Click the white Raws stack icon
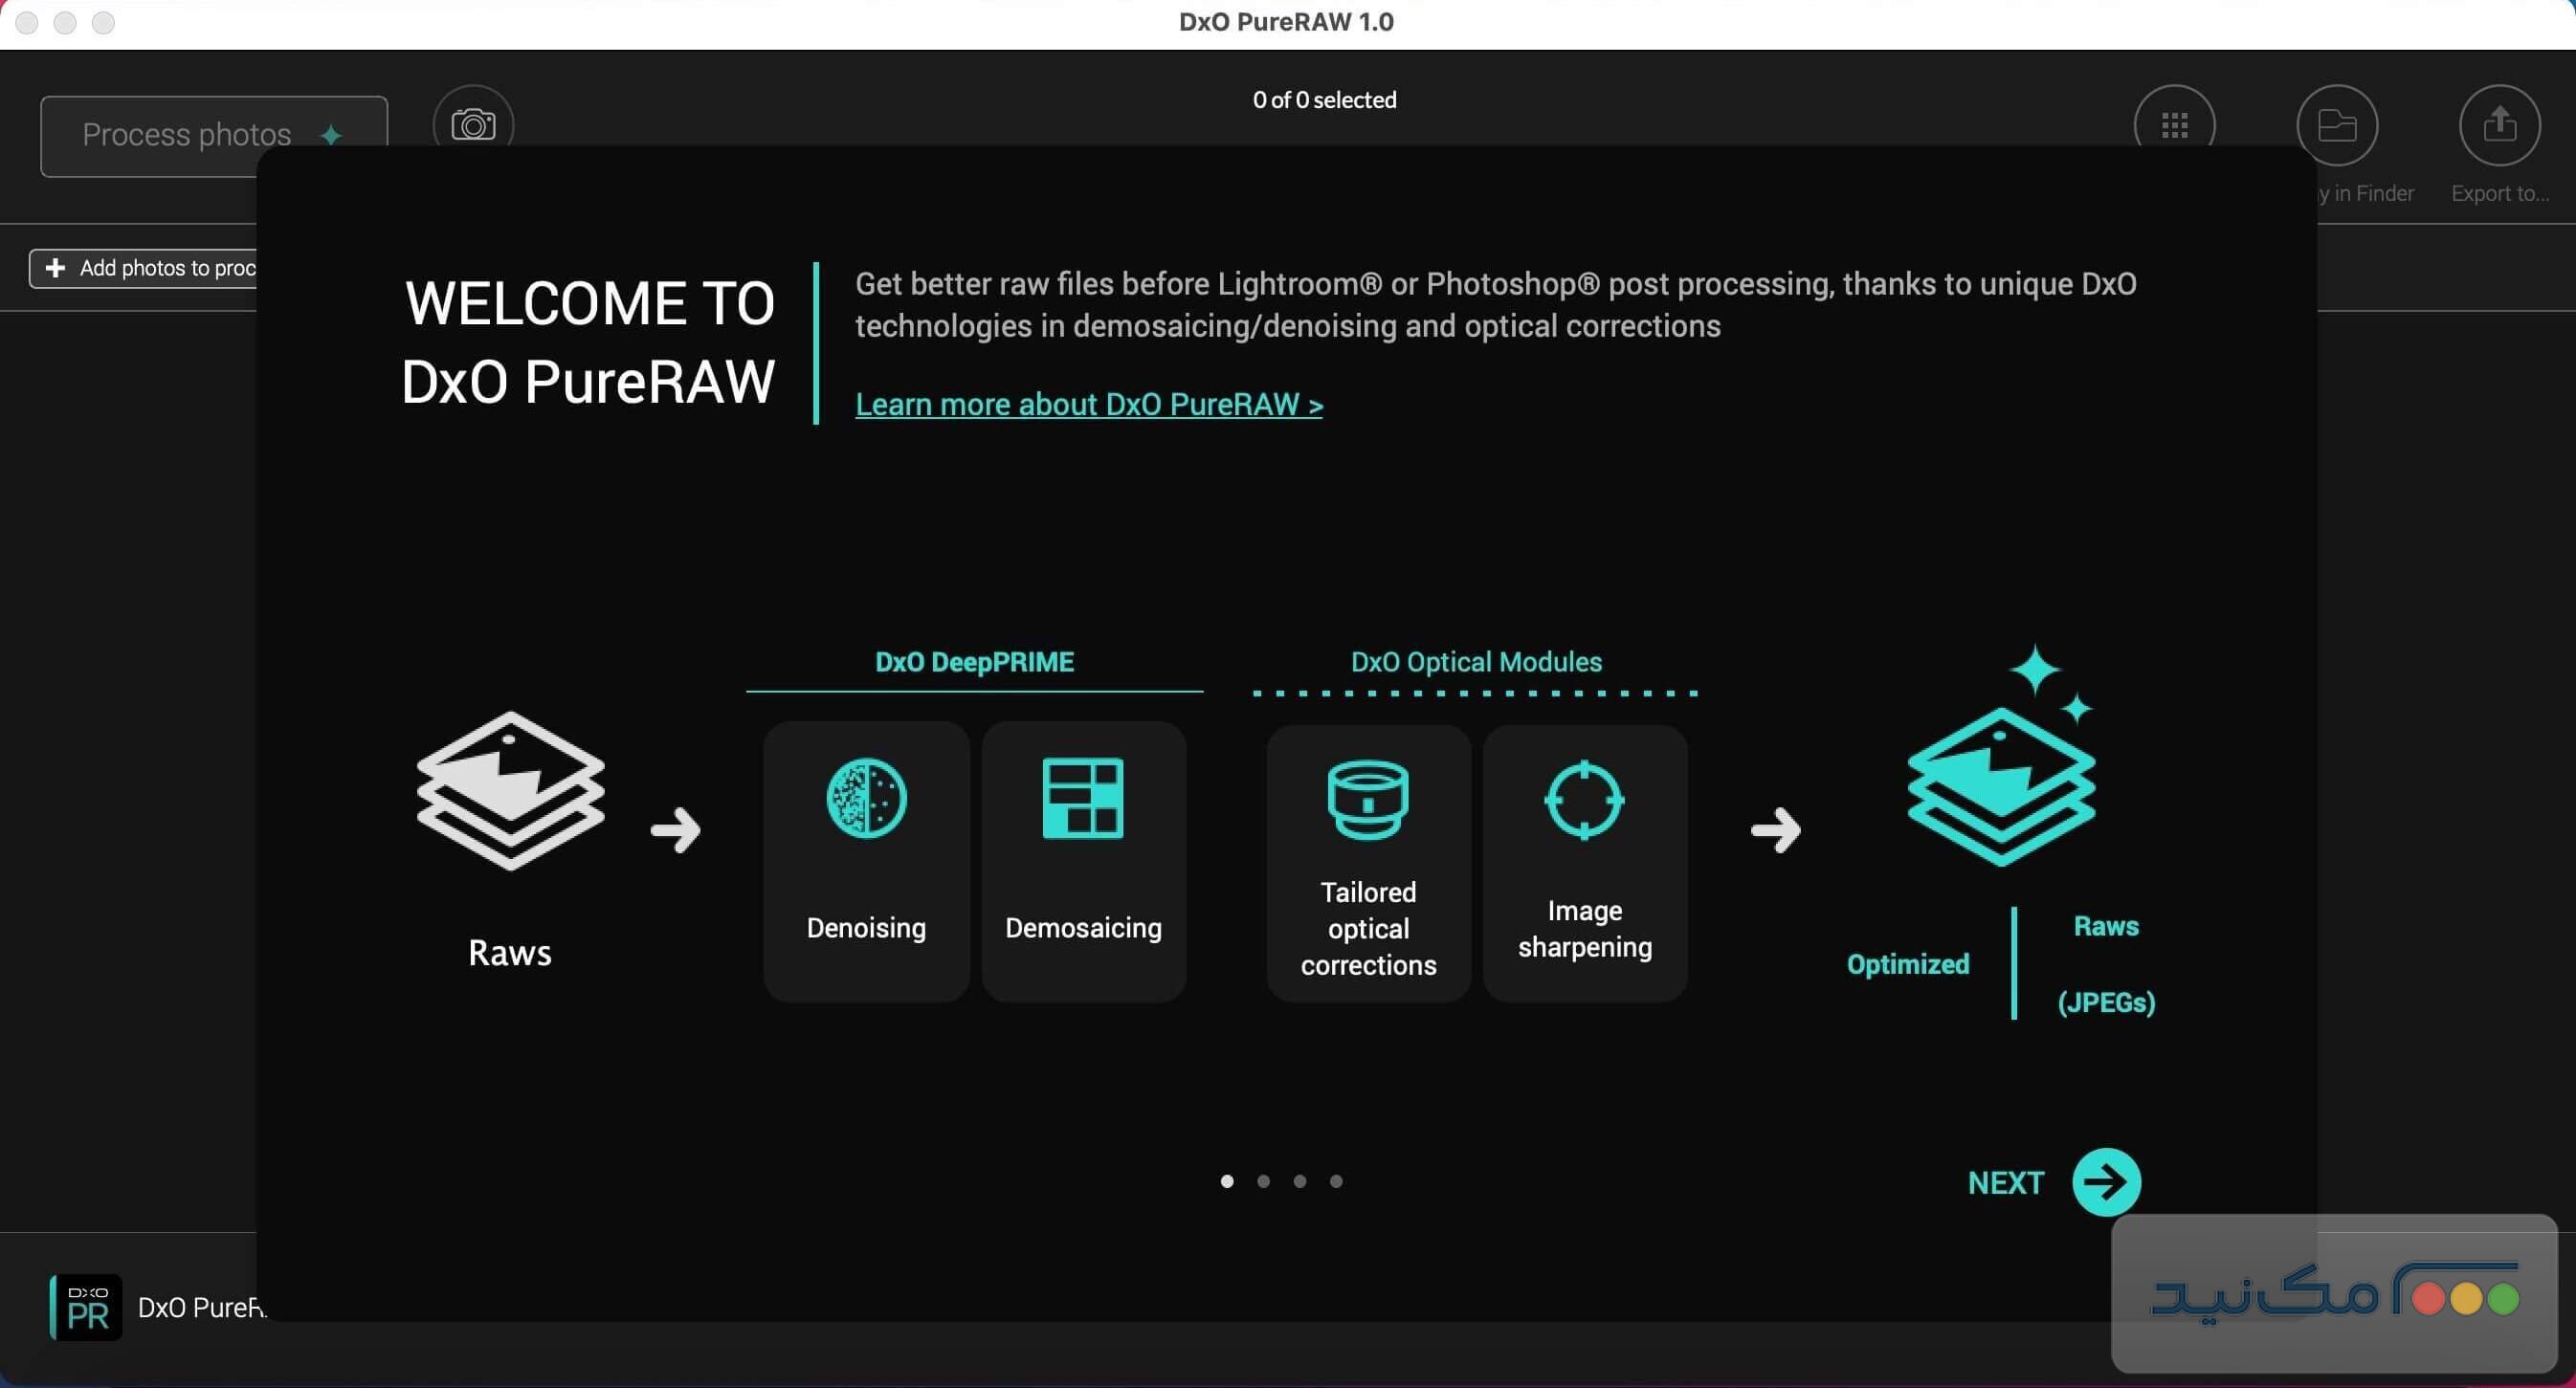Screen dimensions: 2576x1388 [x=510, y=790]
